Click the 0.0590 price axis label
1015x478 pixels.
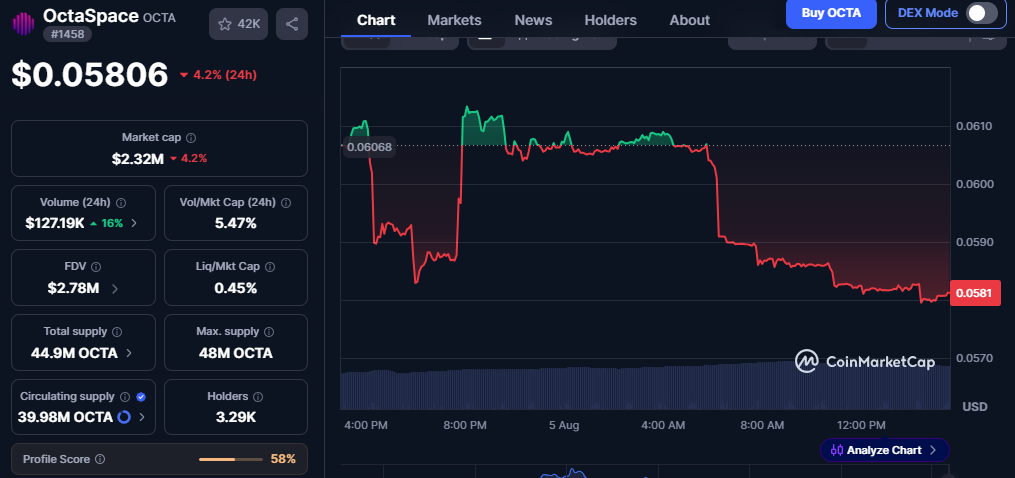pos(974,242)
